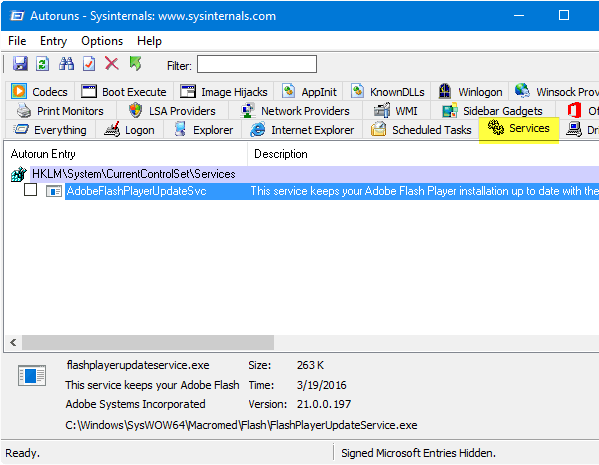Switch to the Winlogon tab

click(x=470, y=92)
